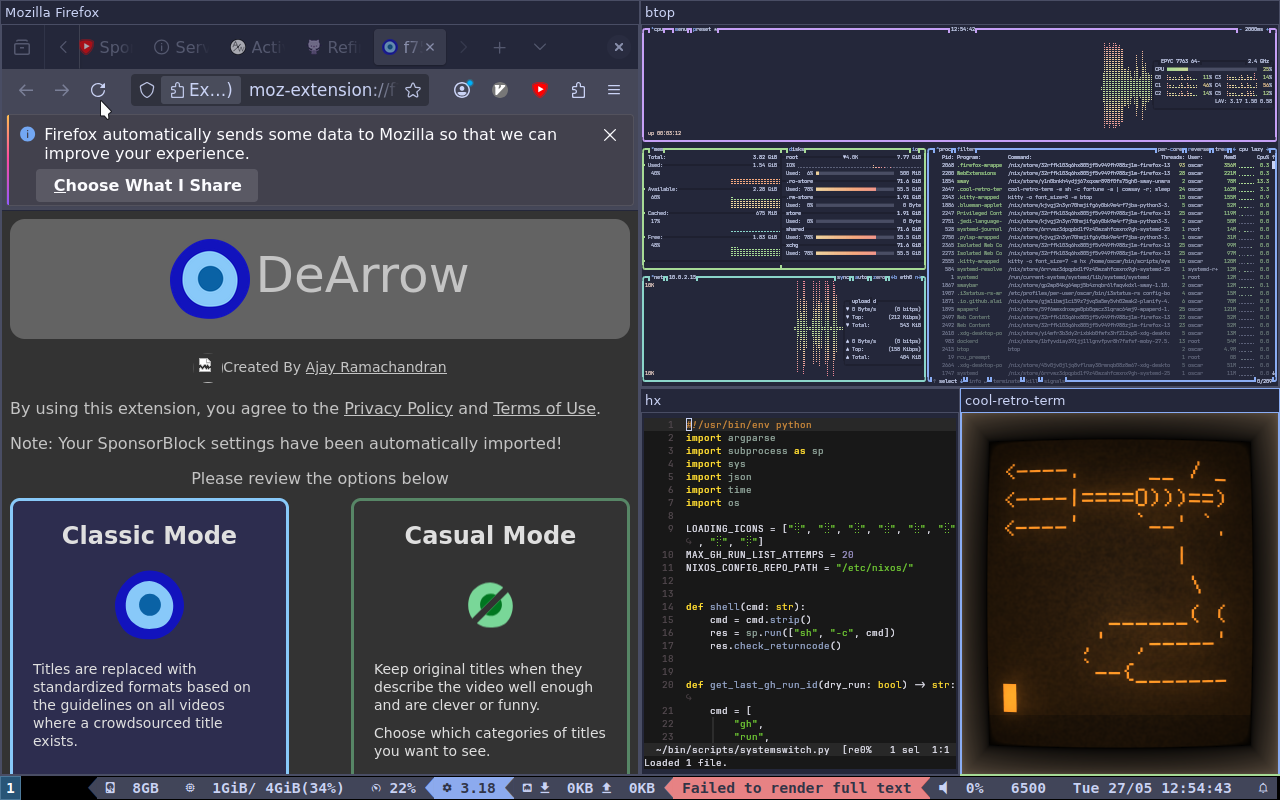Open the Firefox account profile icon
The width and height of the screenshot is (1280, 800).
coord(462,90)
